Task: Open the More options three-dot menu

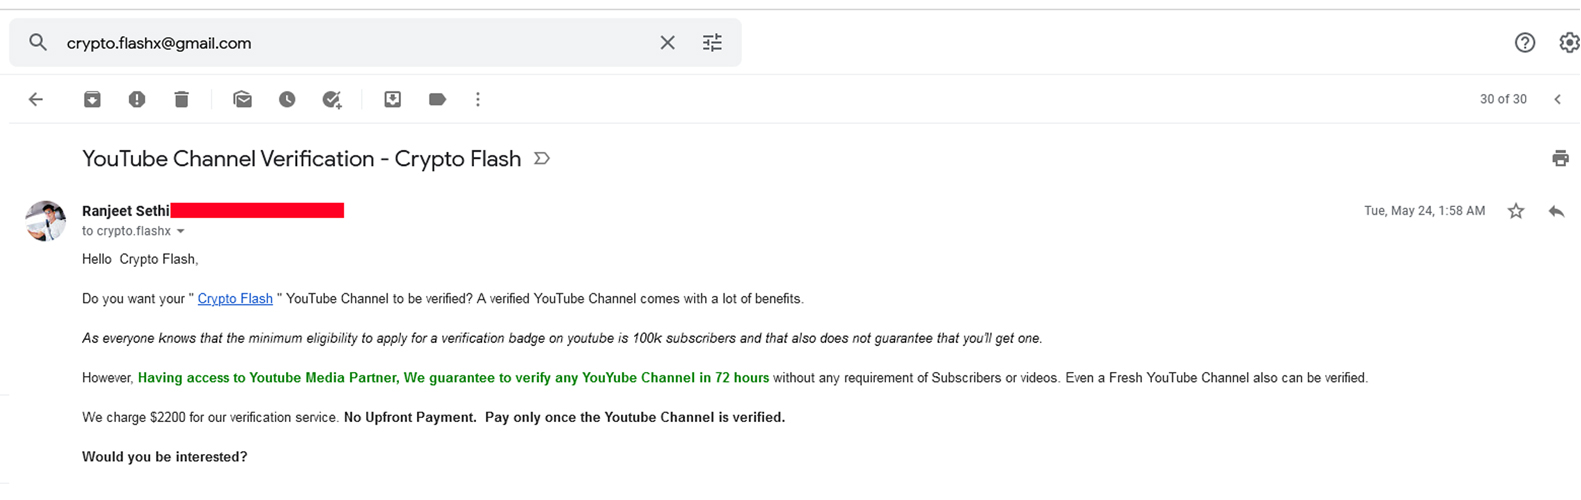Action: (478, 99)
